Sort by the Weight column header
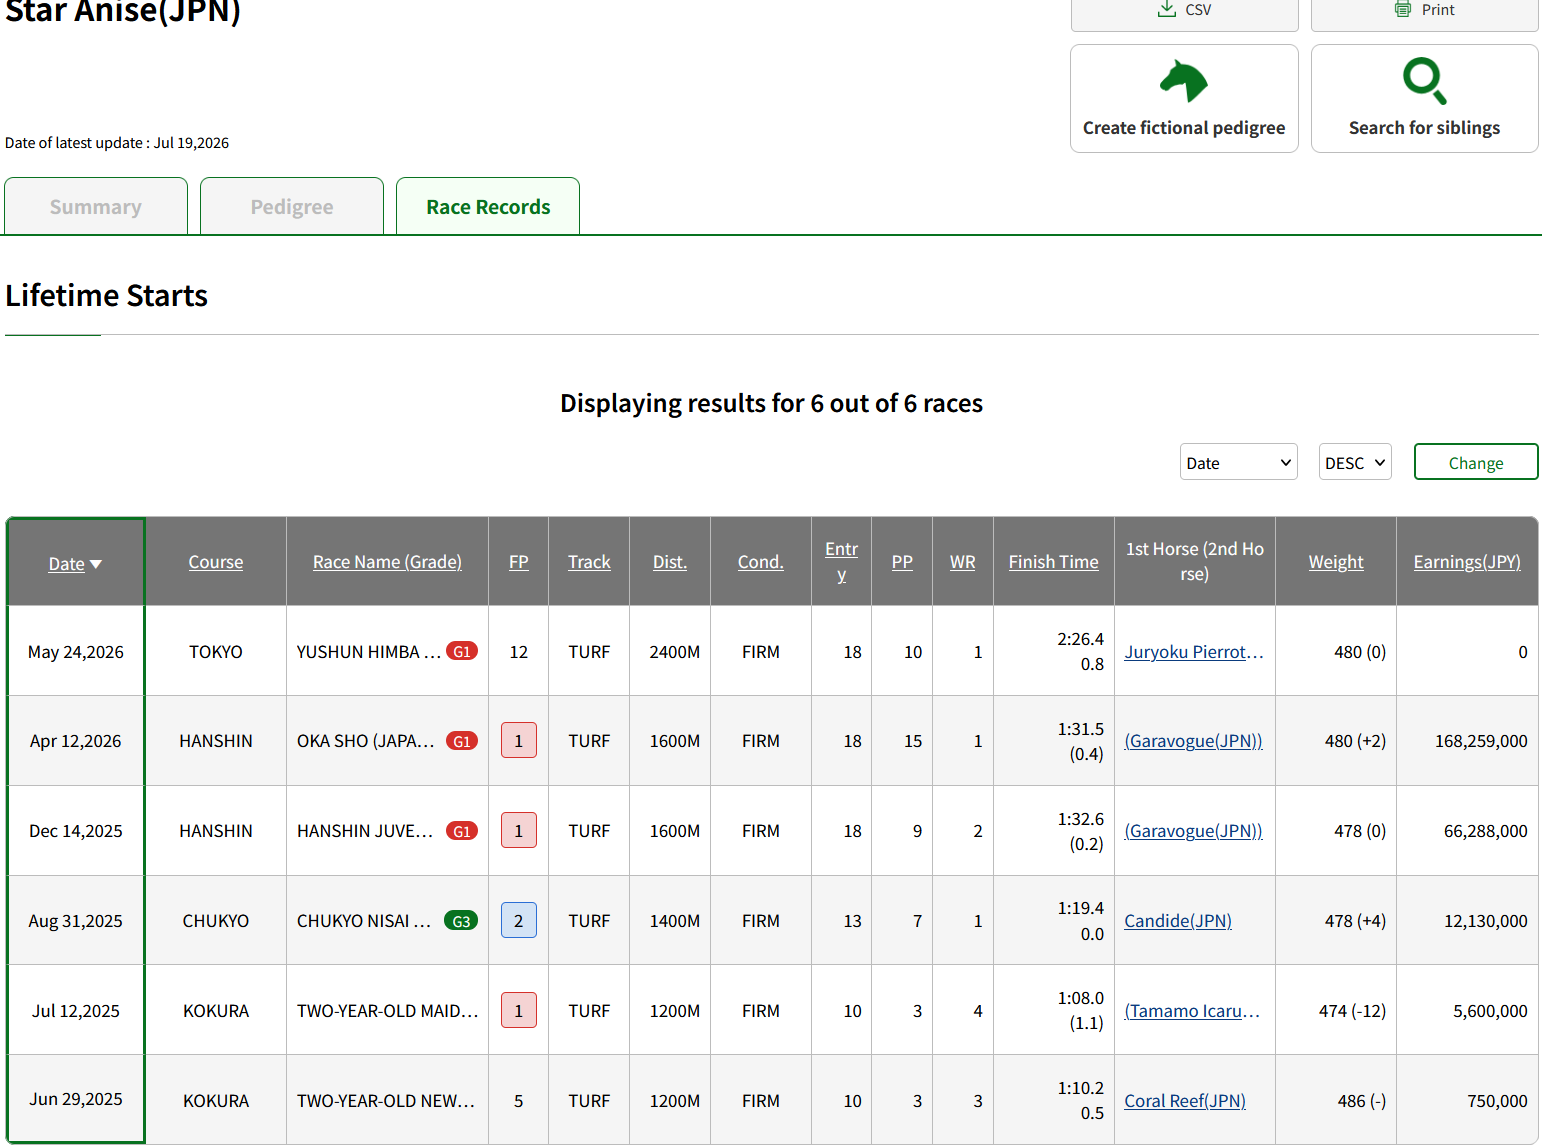This screenshot has width=1542, height=1146. pos(1336,561)
